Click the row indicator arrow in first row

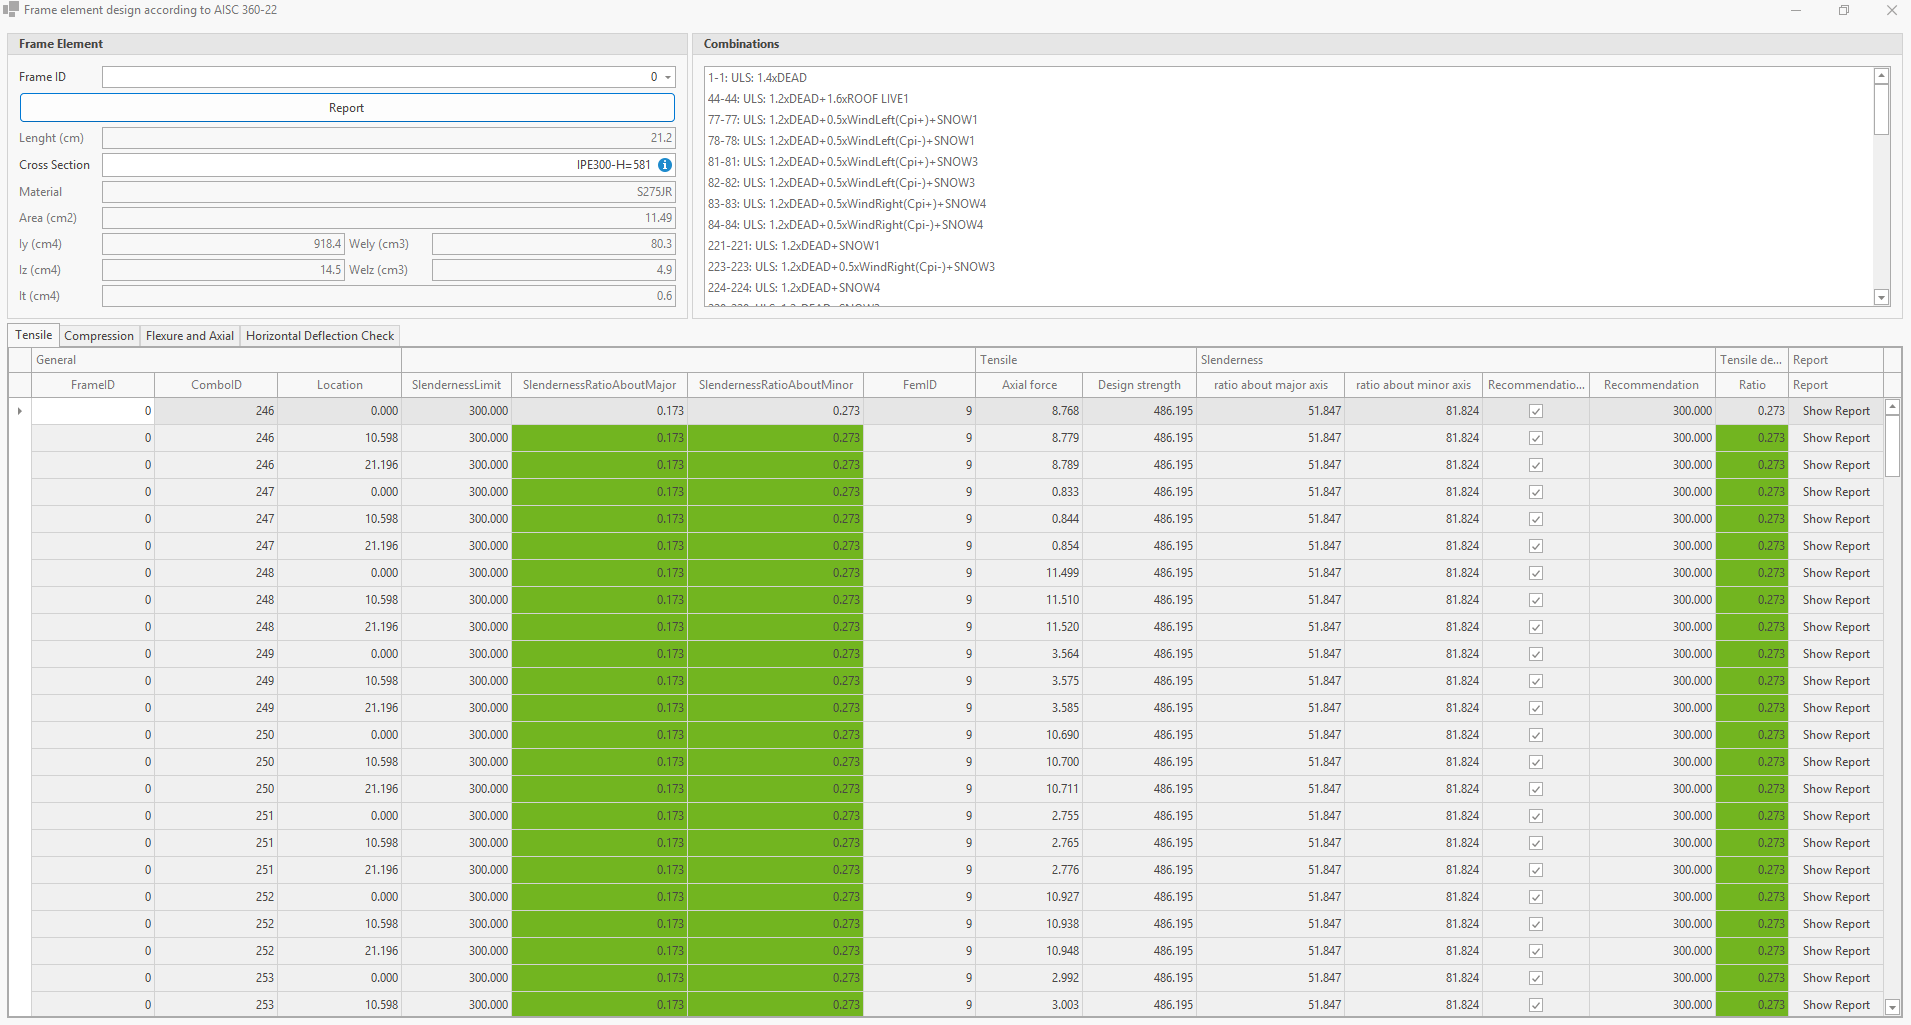point(20,411)
